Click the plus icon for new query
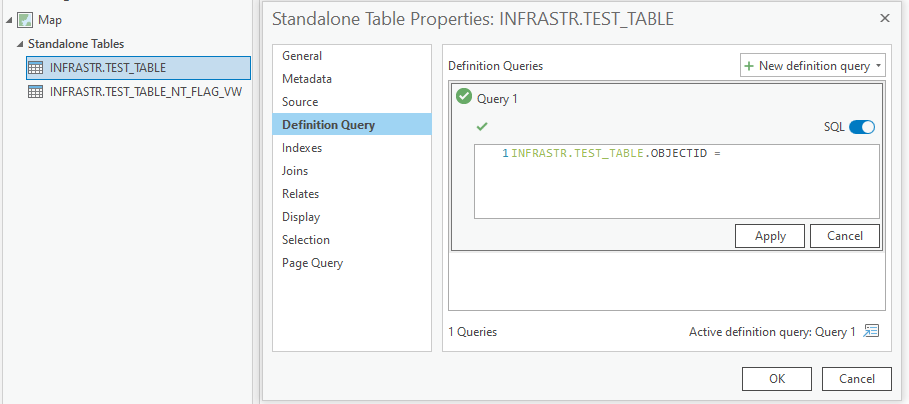The height and width of the screenshot is (404, 909). click(x=749, y=66)
